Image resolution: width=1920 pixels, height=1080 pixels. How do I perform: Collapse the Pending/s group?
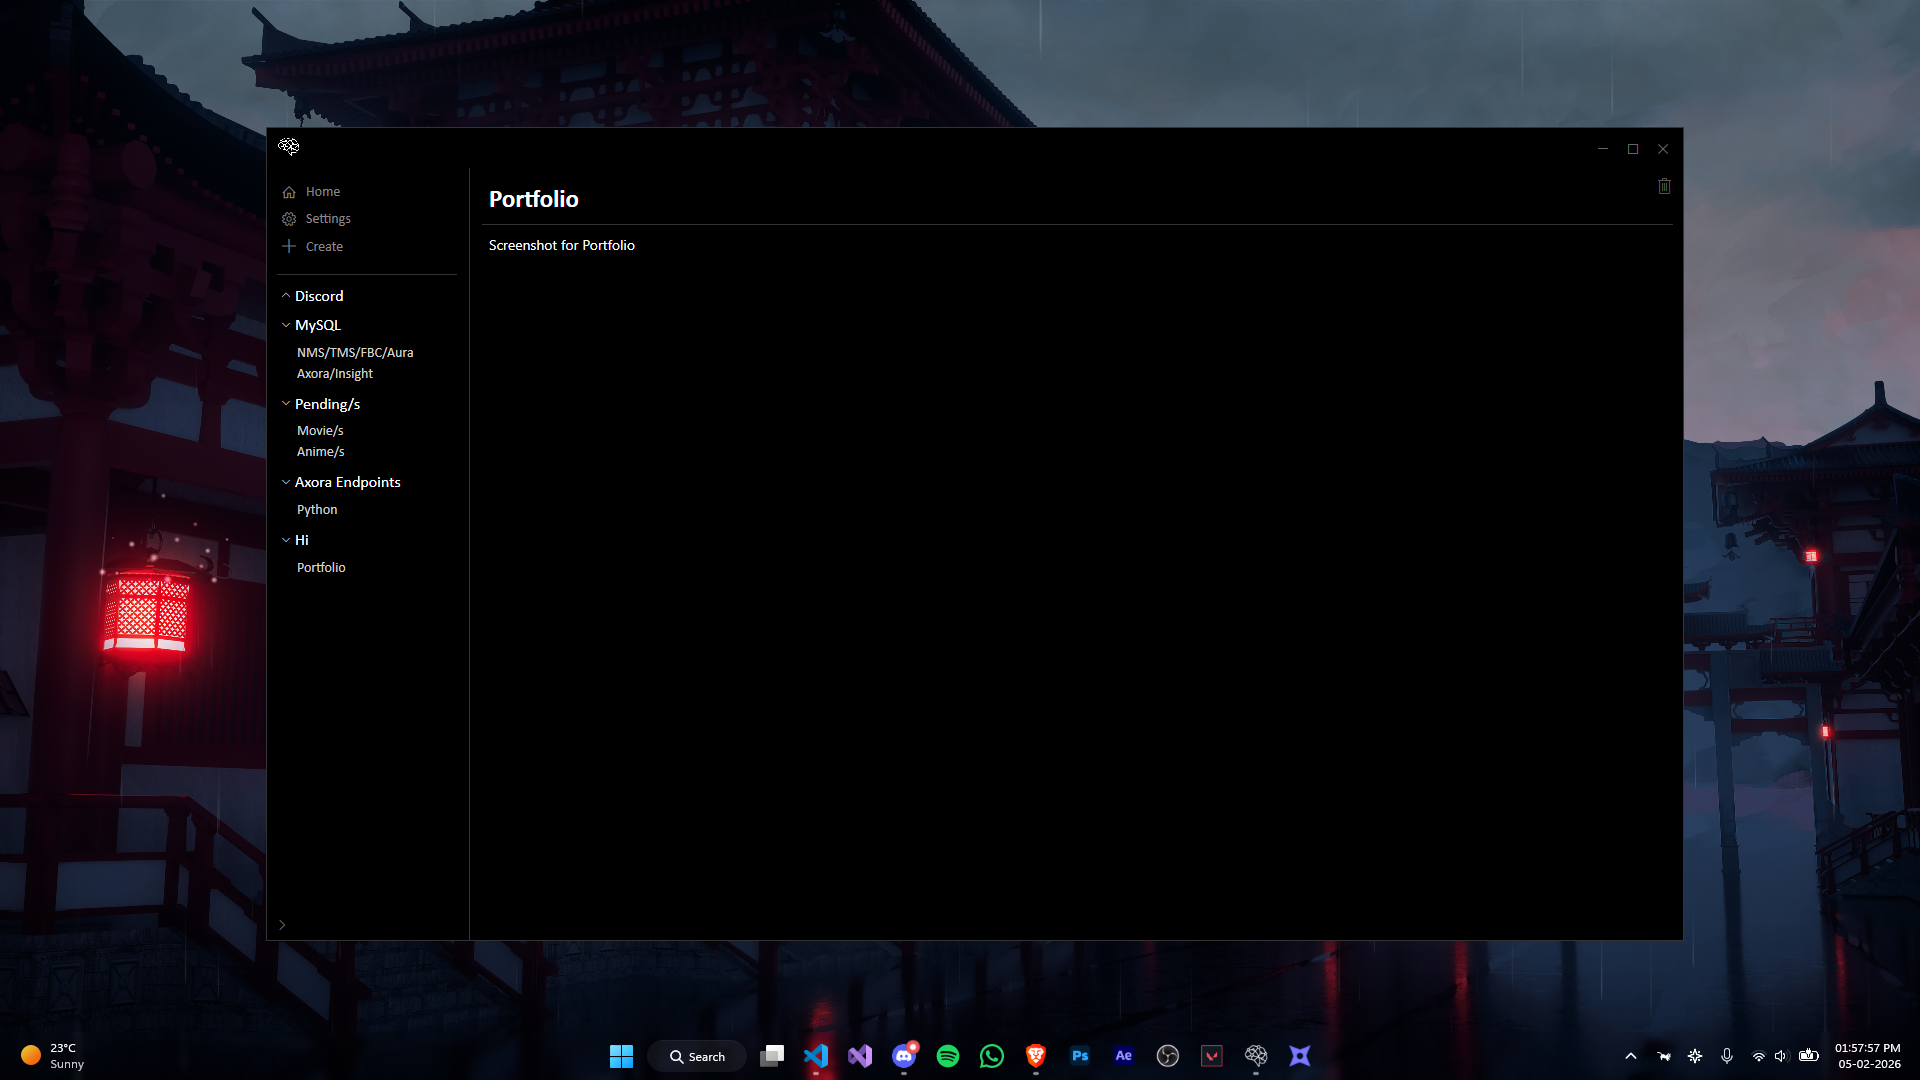[286, 404]
